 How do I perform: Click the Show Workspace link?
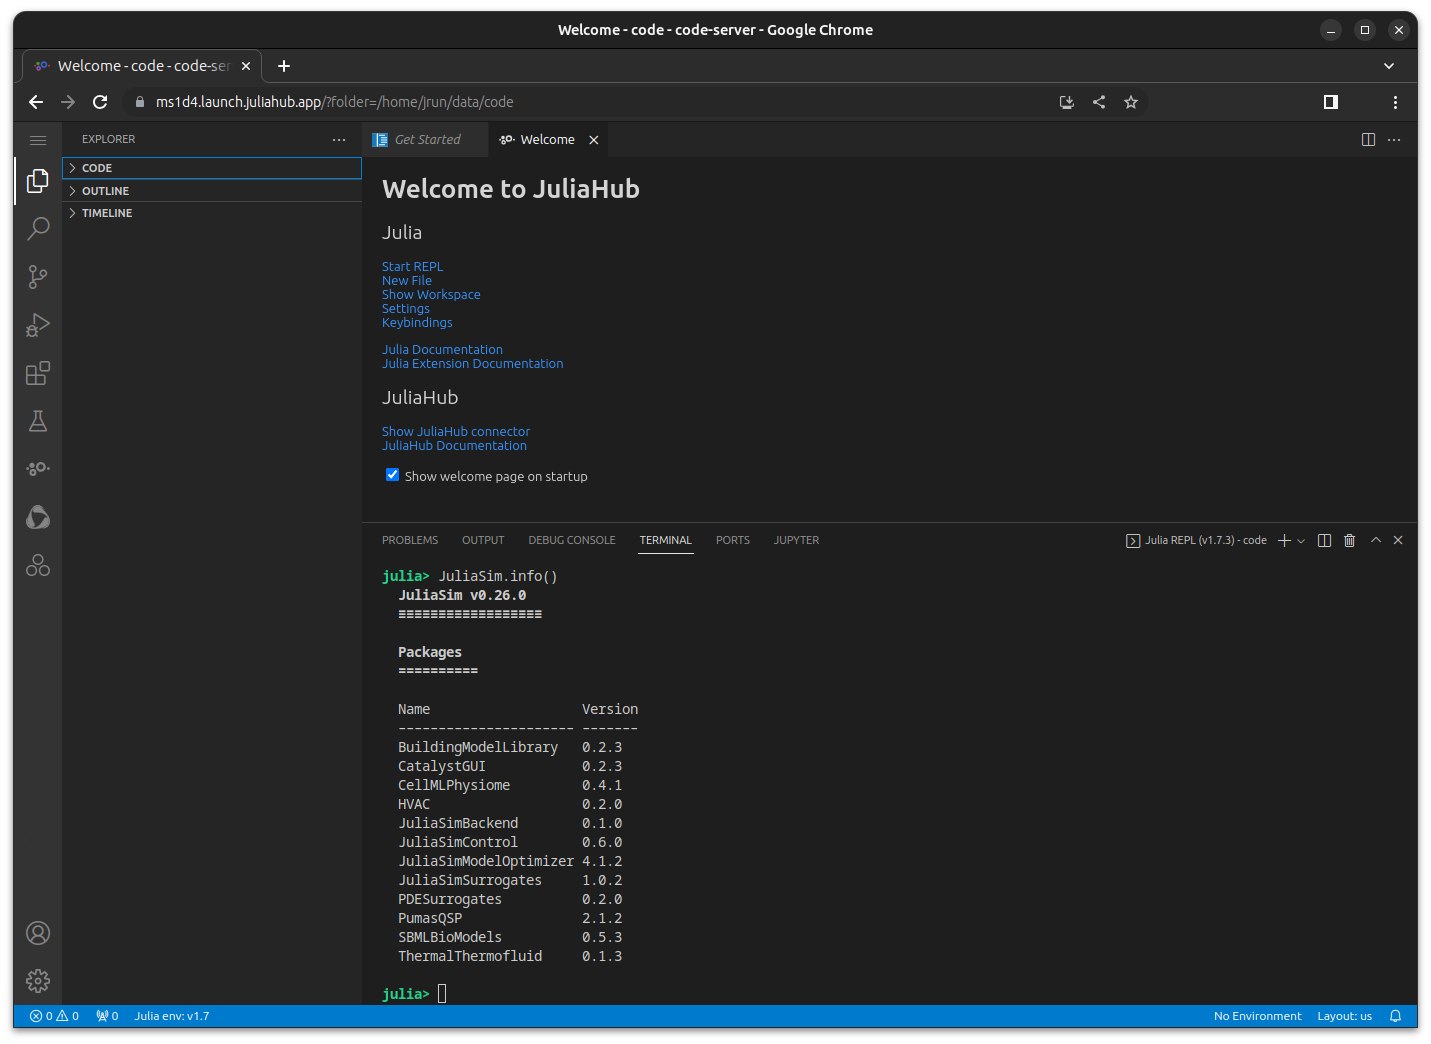(x=431, y=295)
